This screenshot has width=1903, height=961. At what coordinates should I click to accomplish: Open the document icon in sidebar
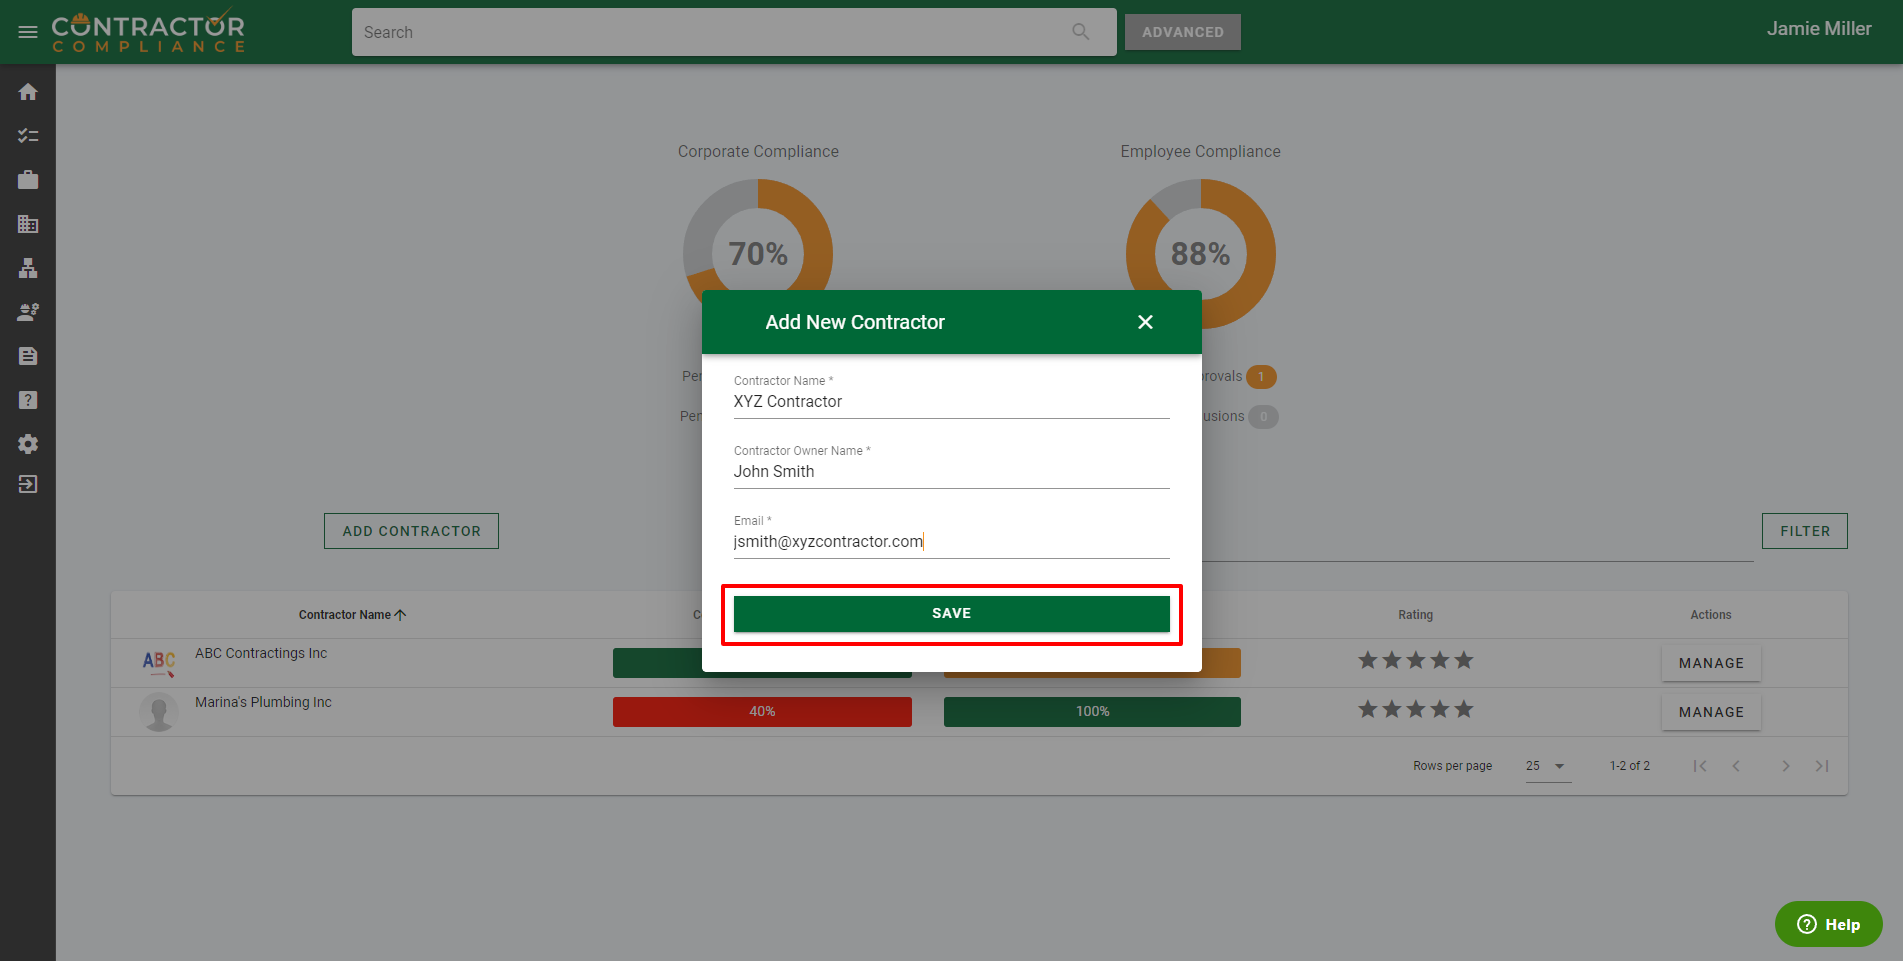[x=28, y=356]
